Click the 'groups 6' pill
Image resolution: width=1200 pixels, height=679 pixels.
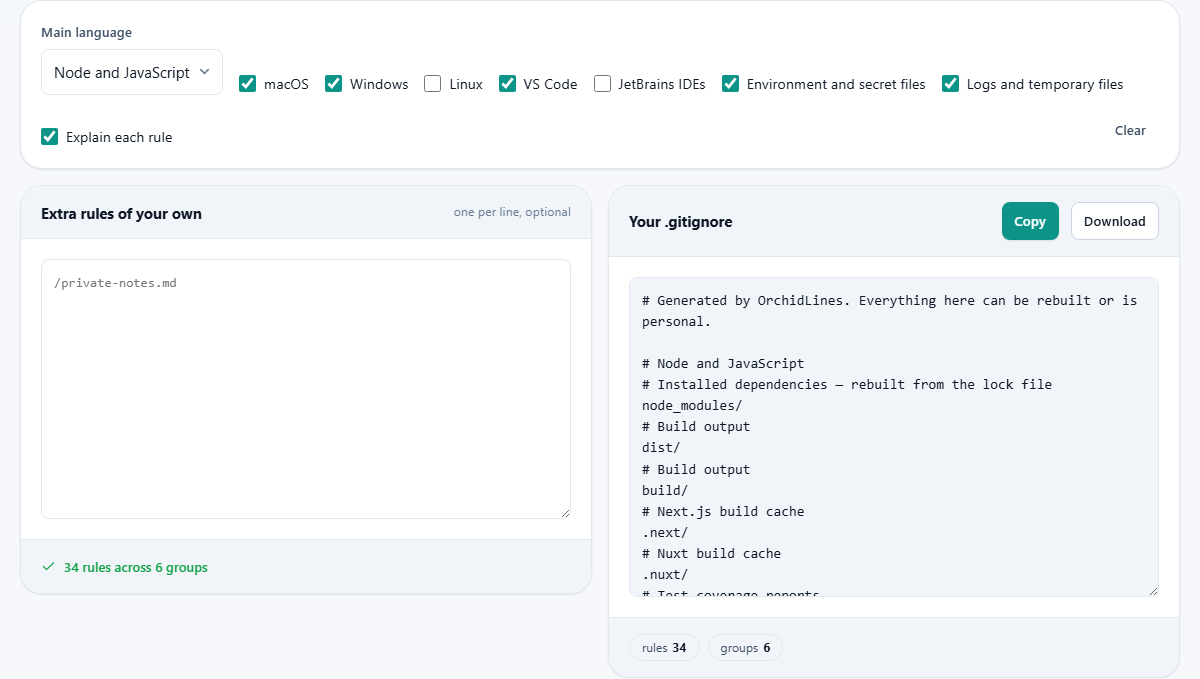[745, 648]
